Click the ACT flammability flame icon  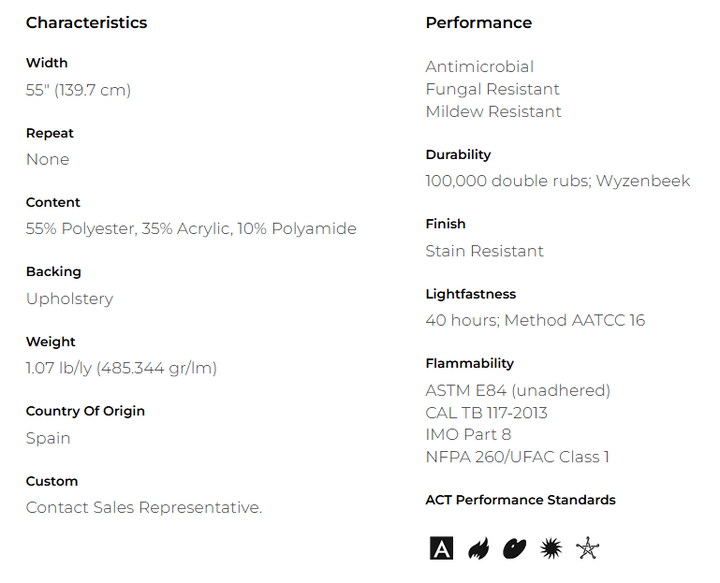coord(478,548)
